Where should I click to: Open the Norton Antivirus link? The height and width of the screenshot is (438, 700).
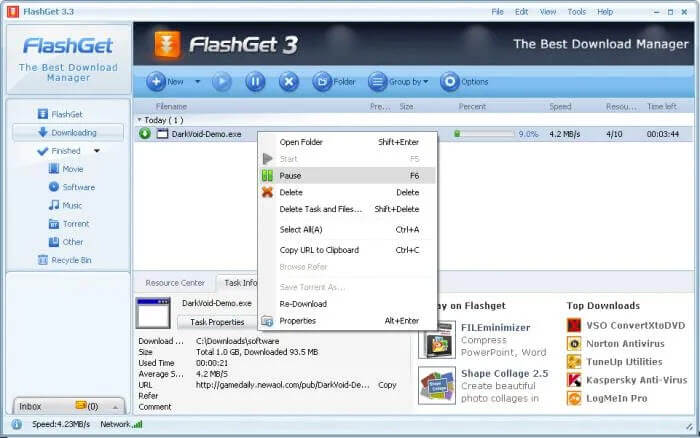625,344
